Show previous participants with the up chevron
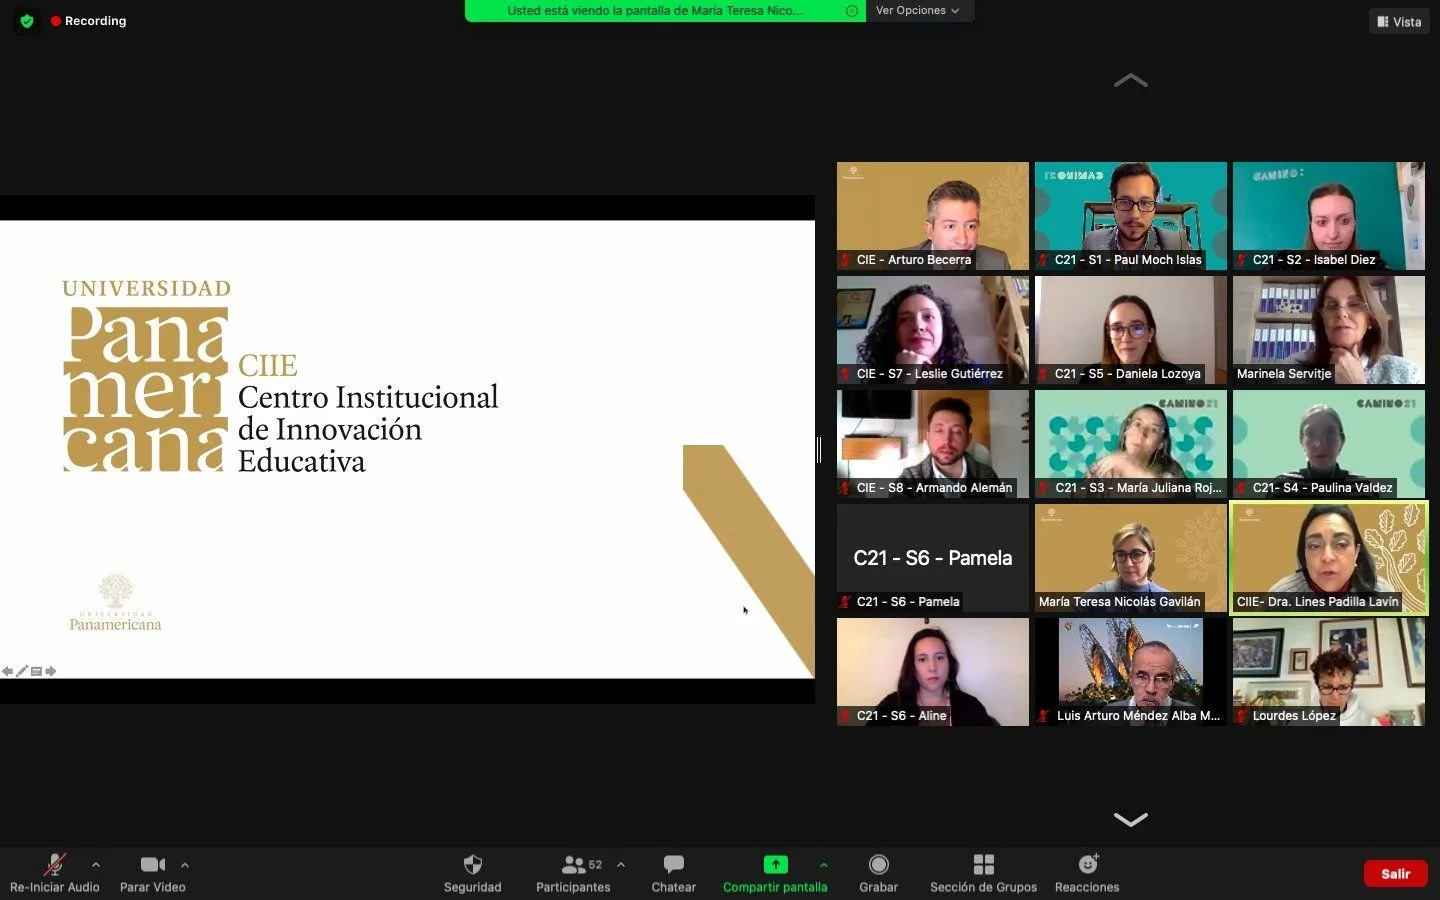The width and height of the screenshot is (1440, 900). click(1131, 81)
